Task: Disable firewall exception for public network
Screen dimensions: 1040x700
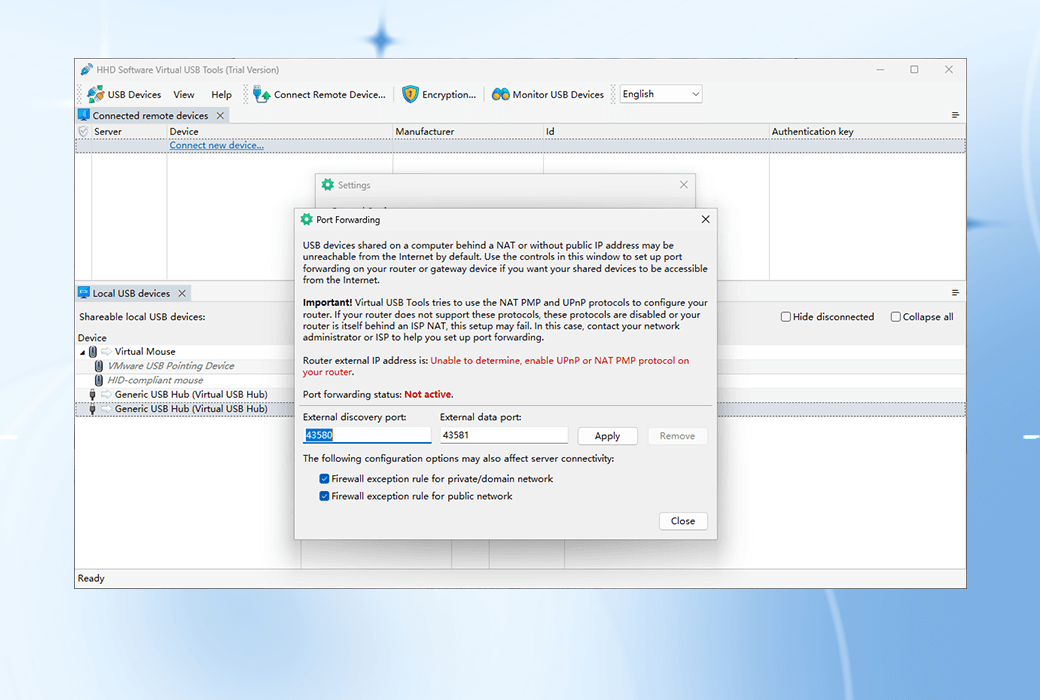Action: [x=324, y=495]
